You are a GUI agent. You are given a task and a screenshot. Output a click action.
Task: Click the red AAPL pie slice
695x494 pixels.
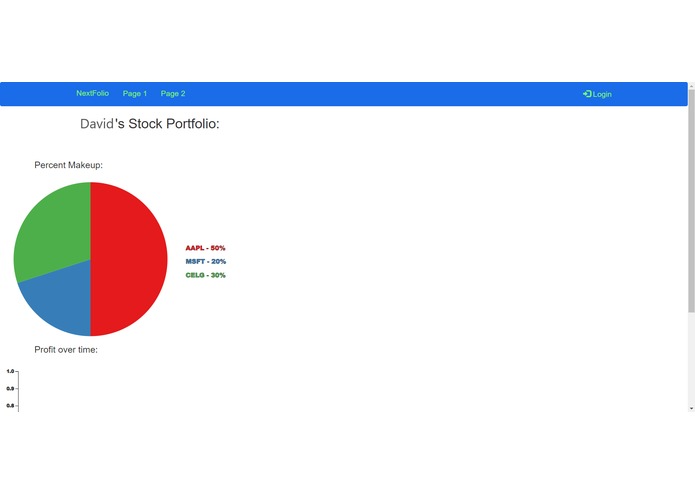click(129, 259)
